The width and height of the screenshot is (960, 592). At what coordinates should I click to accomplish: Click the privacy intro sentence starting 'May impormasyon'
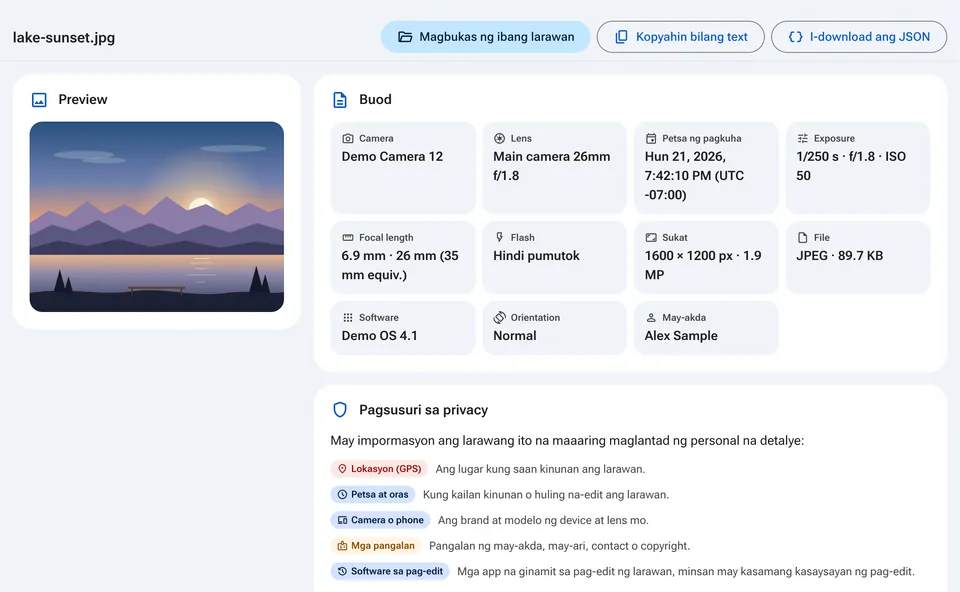tap(567, 441)
